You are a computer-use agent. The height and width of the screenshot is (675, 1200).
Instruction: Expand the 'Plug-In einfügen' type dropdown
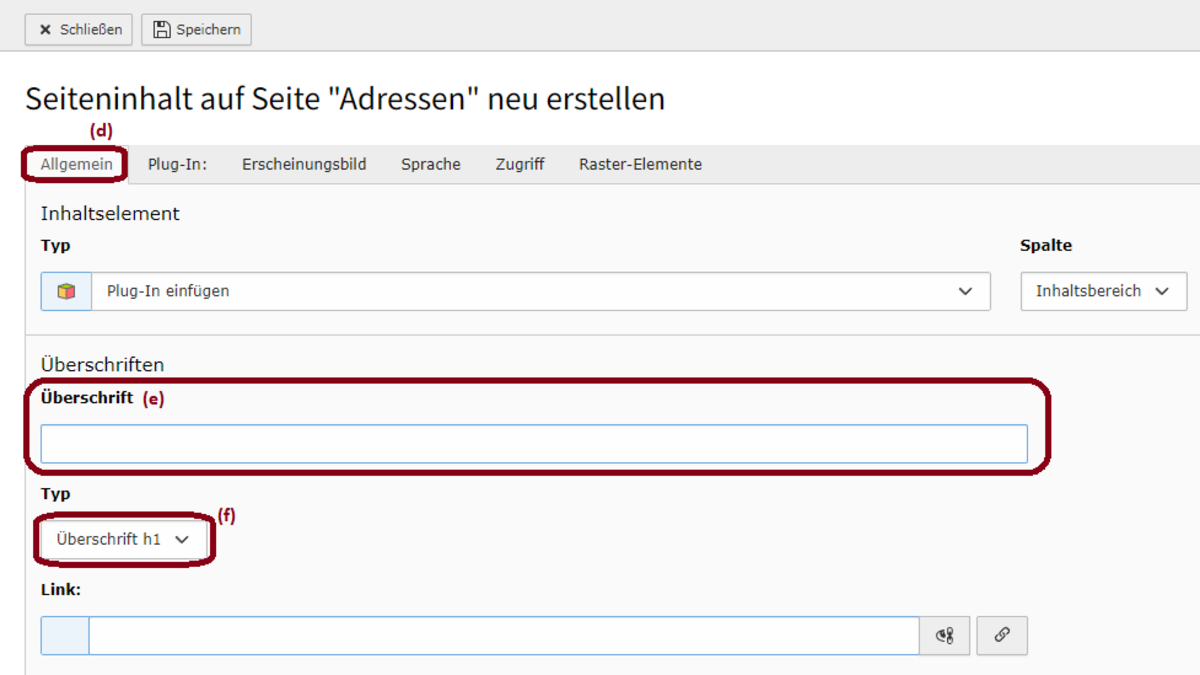541,291
